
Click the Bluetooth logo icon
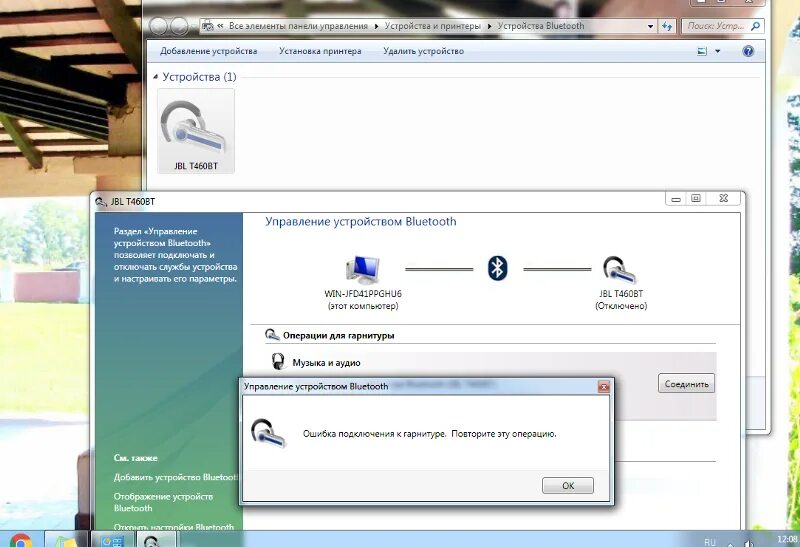[497, 268]
